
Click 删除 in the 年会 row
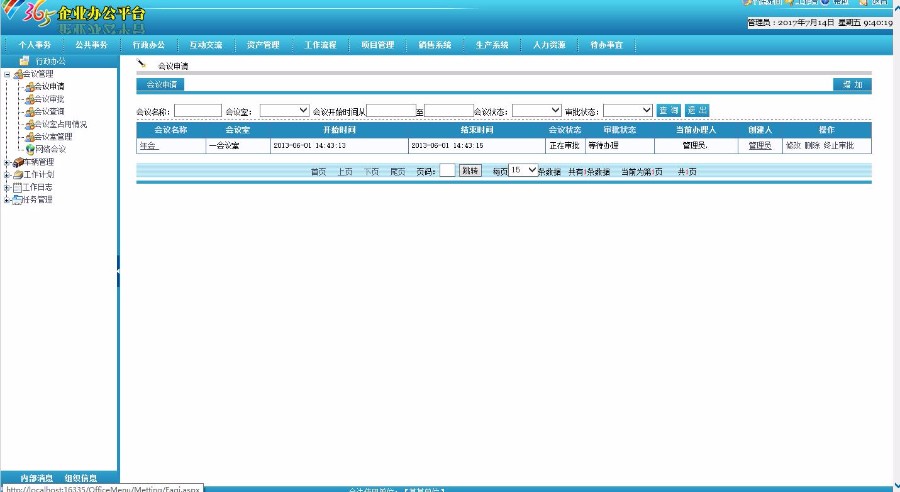tap(812, 146)
